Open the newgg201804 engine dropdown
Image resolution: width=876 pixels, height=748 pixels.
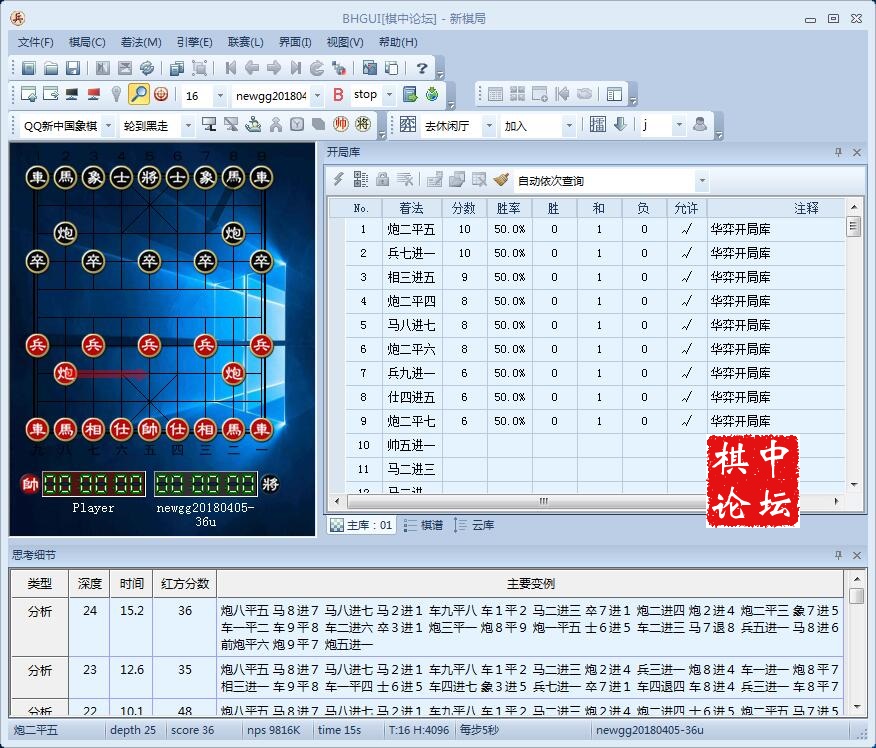(317, 96)
